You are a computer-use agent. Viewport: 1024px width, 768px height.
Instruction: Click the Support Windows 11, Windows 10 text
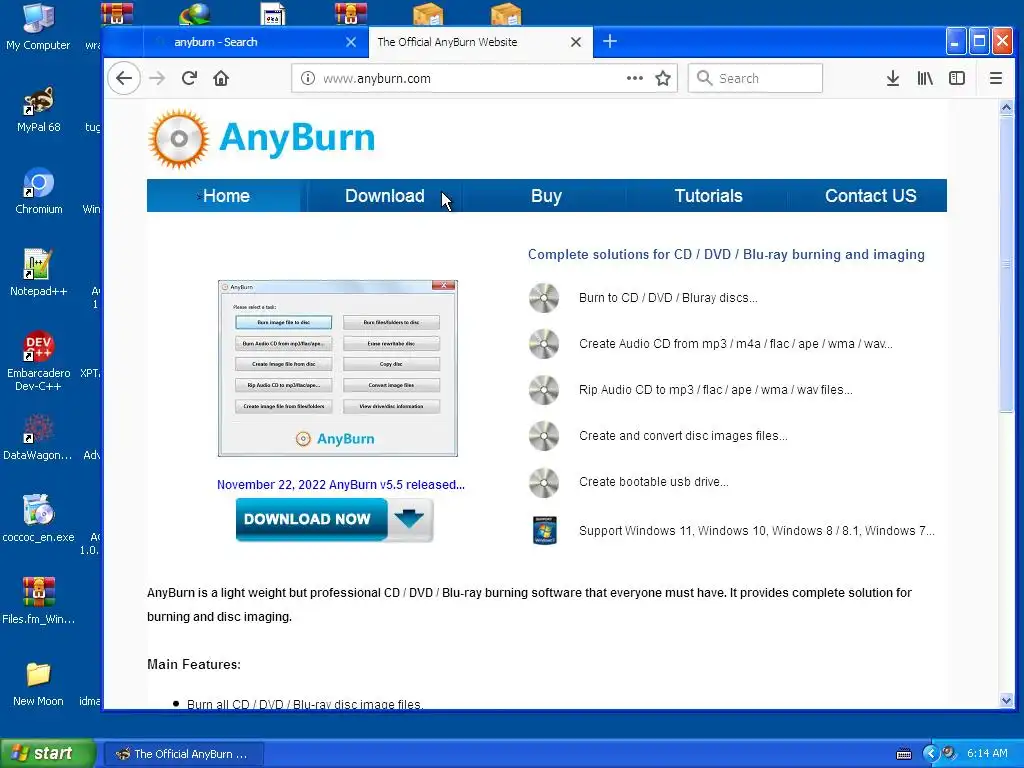[x=756, y=531]
